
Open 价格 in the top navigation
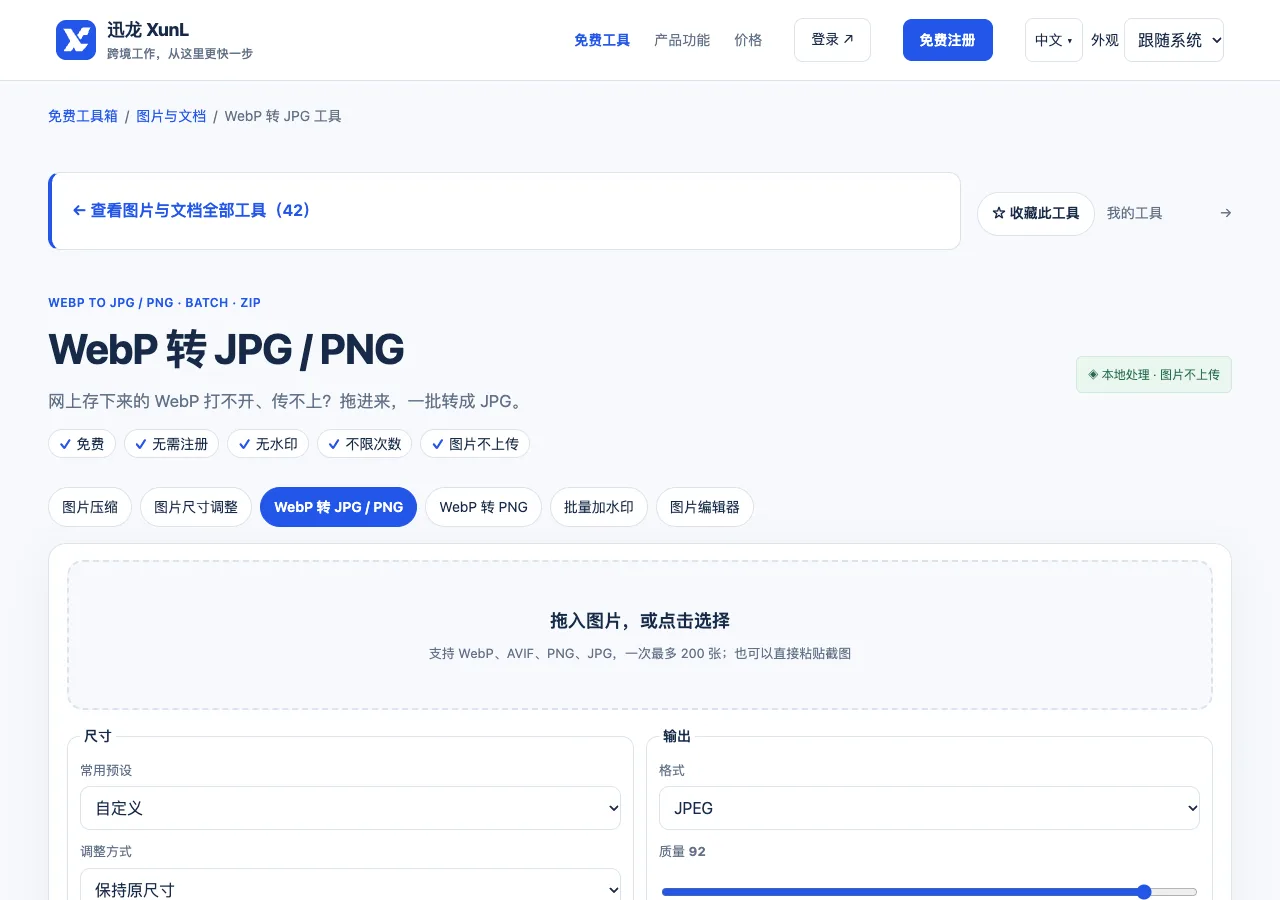tap(748, 40)
